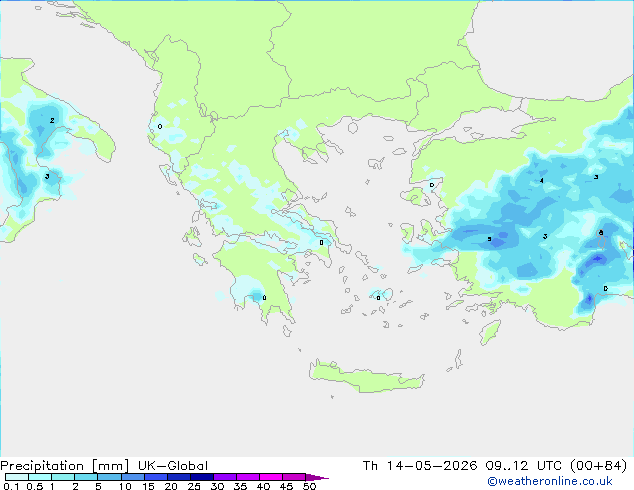Screen dimensions: 634x490
Task: Pick the 10–15 mm legend color swatch
Action: (132, 477)
